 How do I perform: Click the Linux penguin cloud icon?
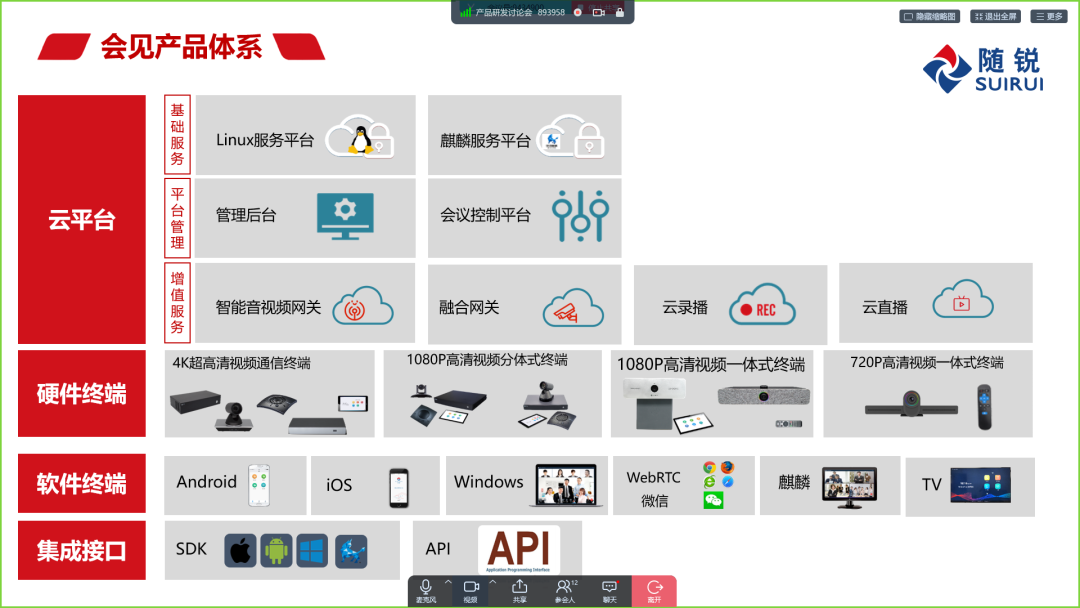coord(360,138)
